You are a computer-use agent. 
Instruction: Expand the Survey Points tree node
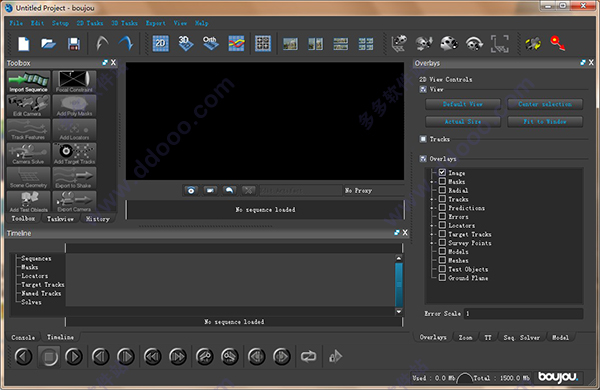432,243
